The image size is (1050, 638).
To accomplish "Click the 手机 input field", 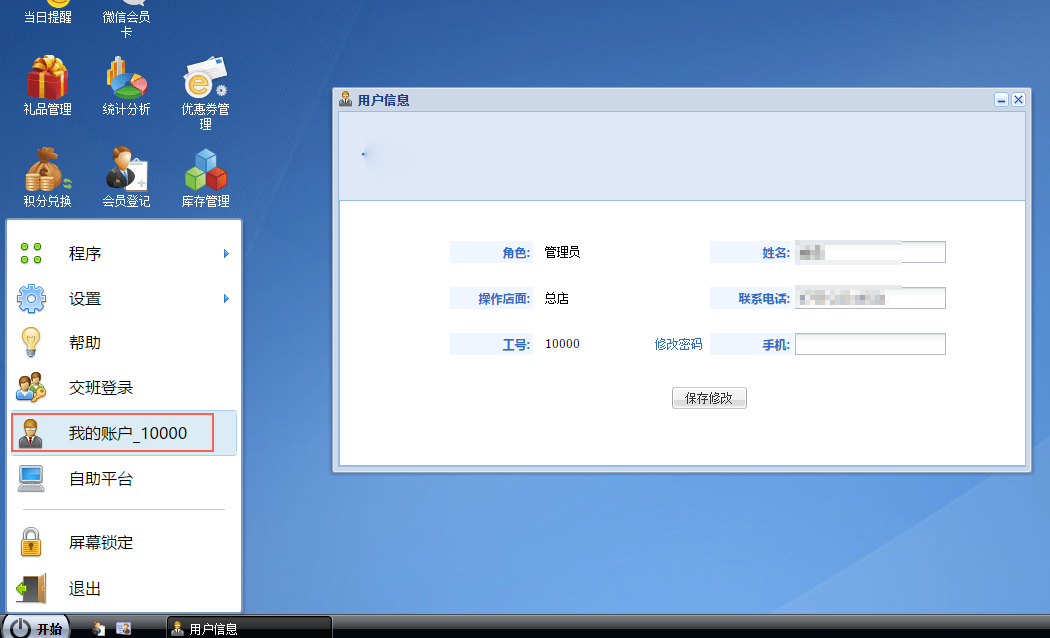I will click(x=869, y=344).
